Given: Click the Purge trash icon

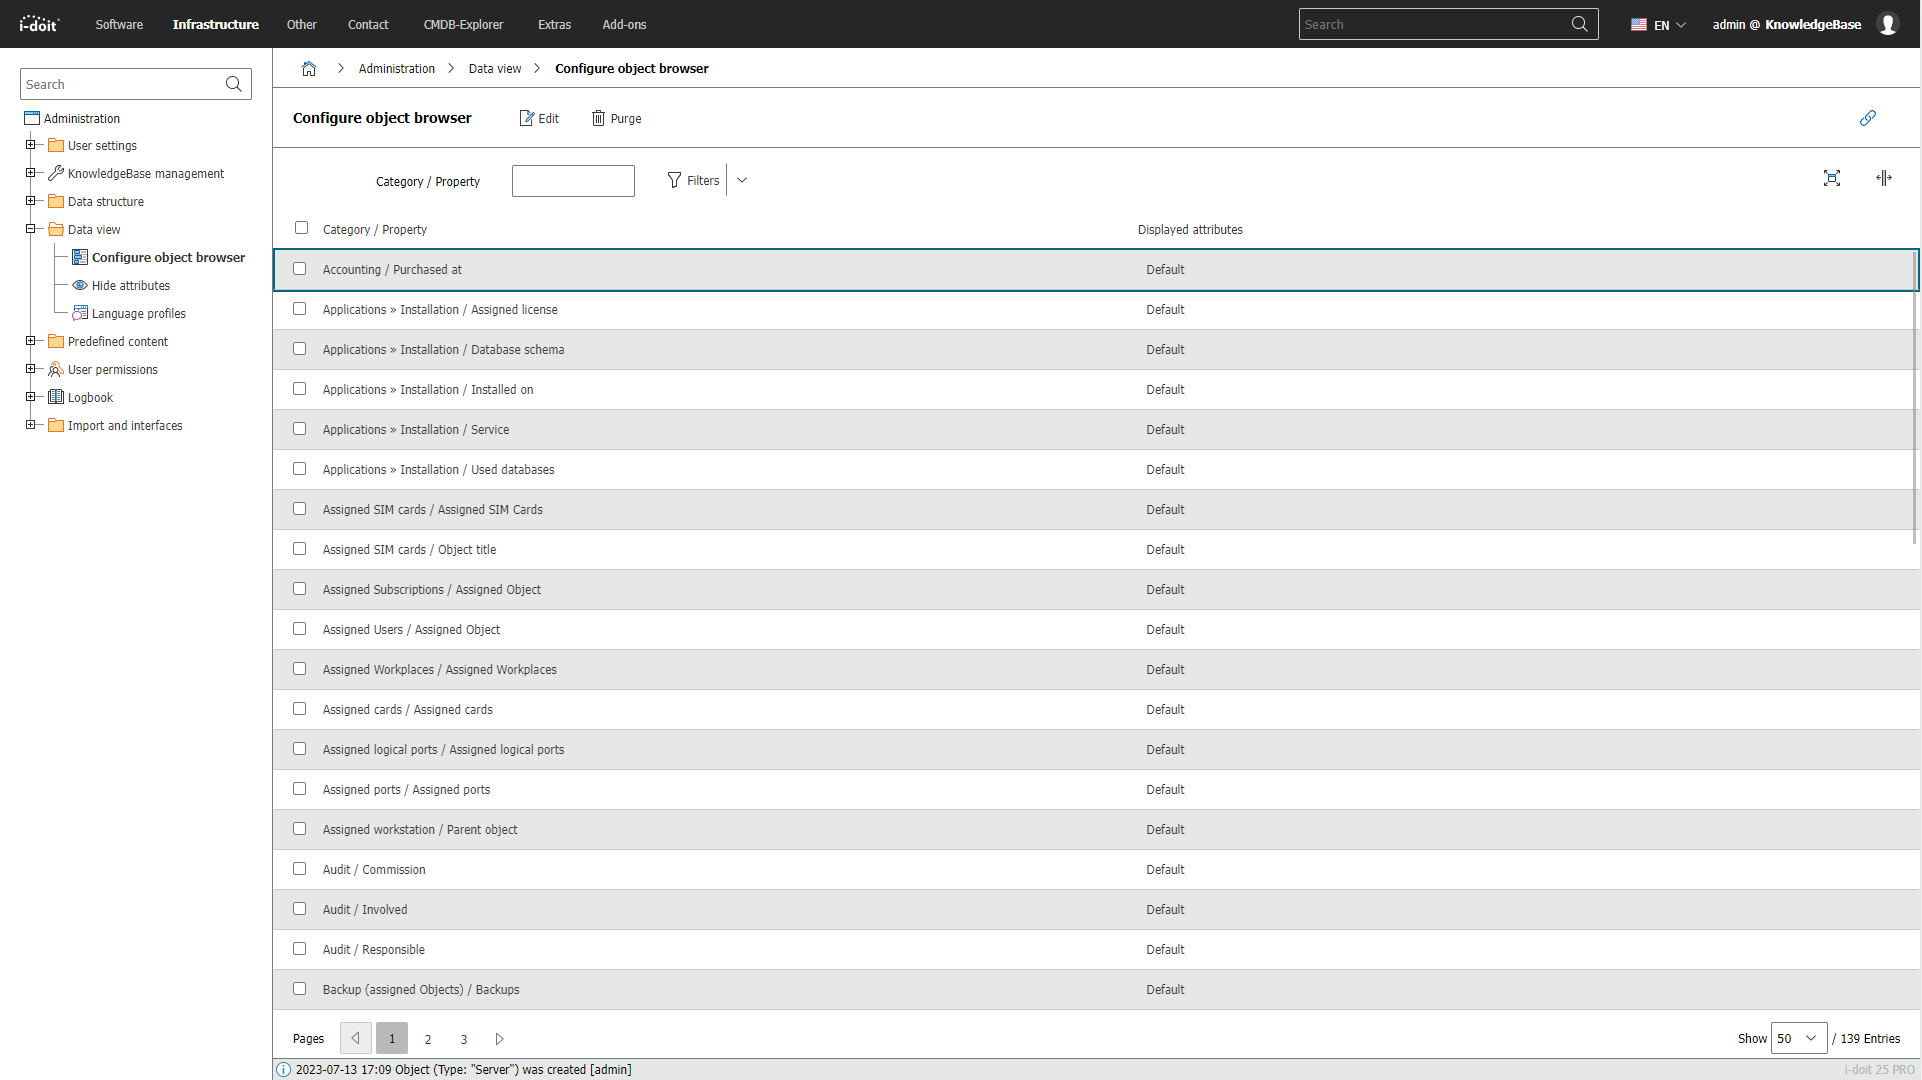Looking at the screenshot, I should tap(598, 118).
